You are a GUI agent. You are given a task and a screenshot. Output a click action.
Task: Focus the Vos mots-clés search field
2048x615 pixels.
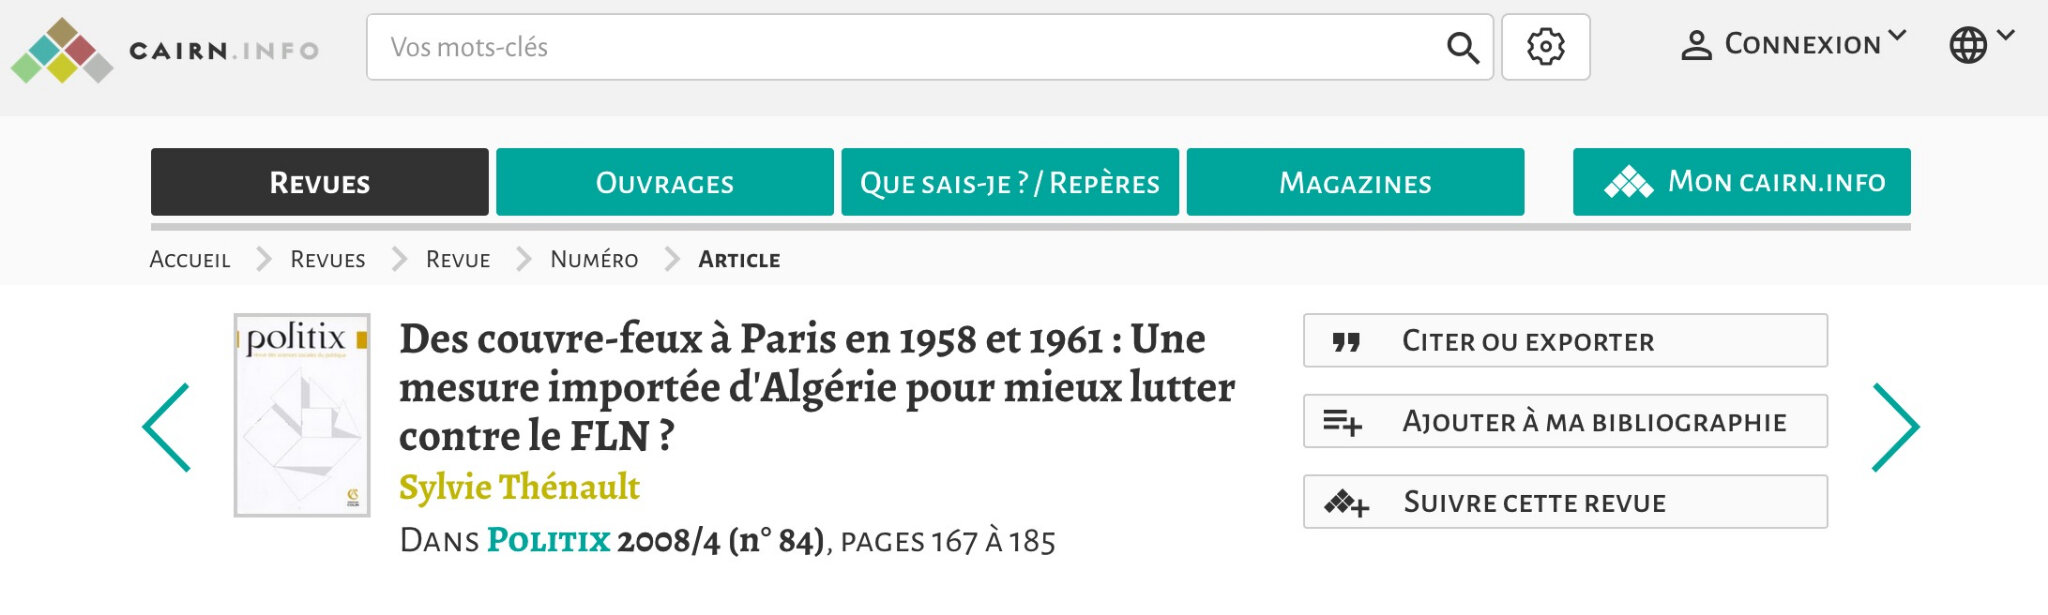pos(900,47)
